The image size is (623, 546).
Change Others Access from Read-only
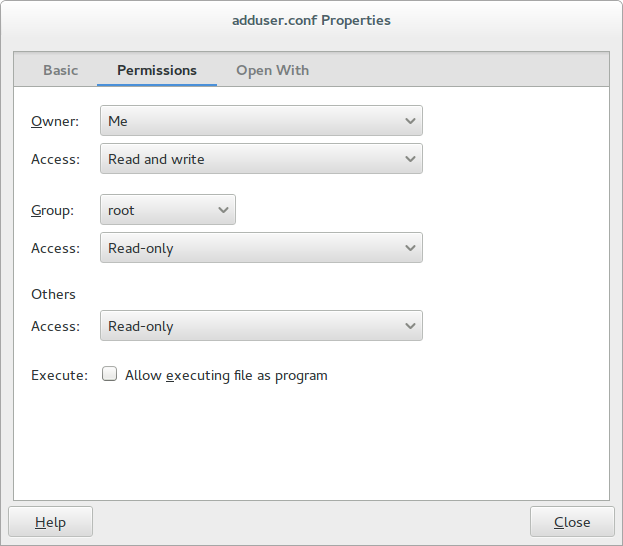coord(261,325)
